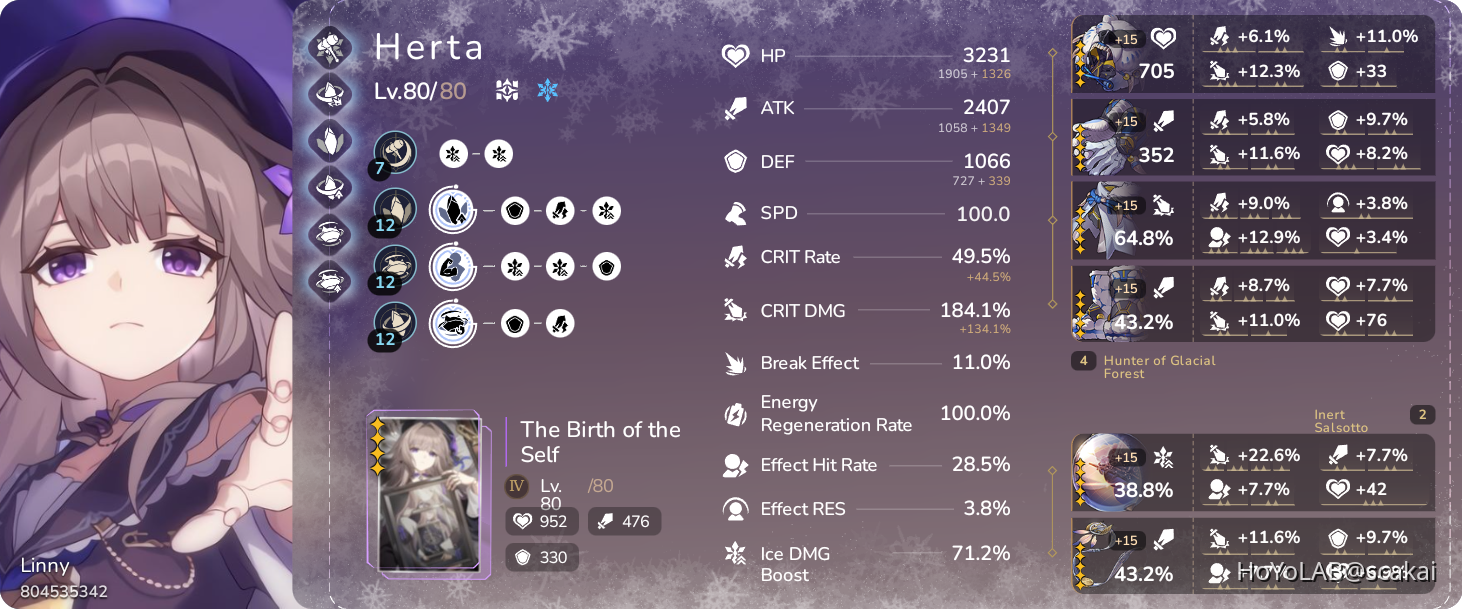1462x609 pixels.
Task: Click the HP heart stat icon
Action: [x=735, y=55]
